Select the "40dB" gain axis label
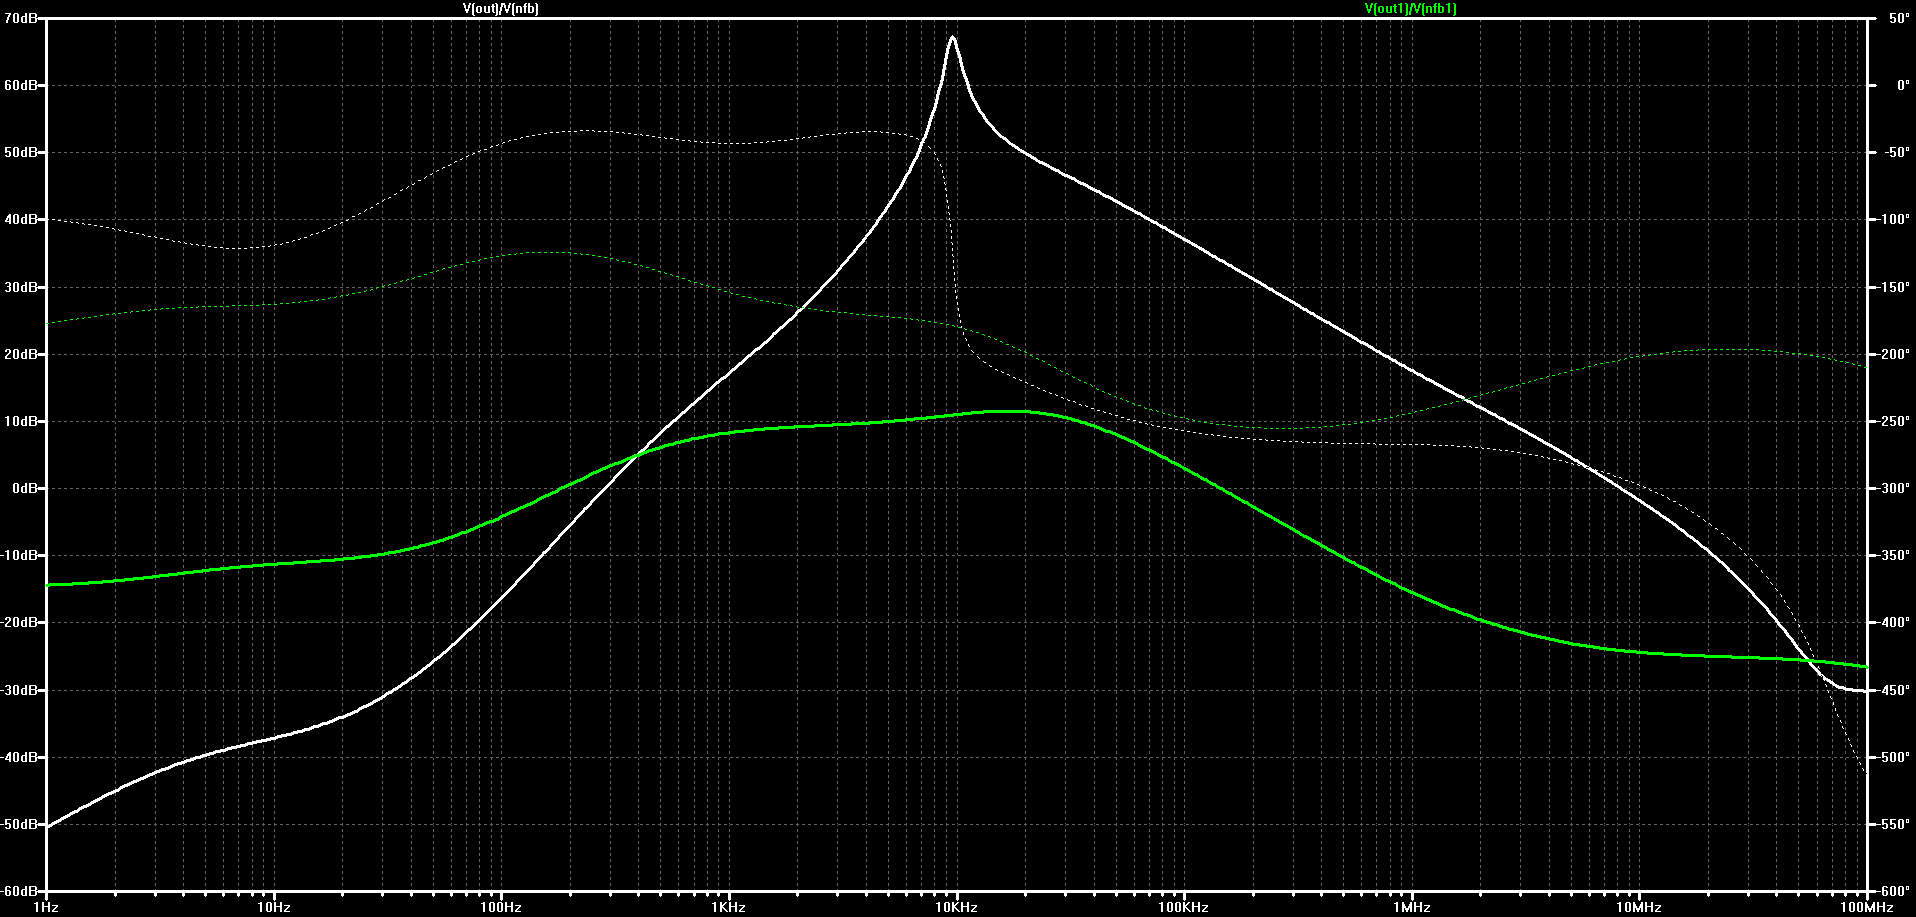 [21, 219]
